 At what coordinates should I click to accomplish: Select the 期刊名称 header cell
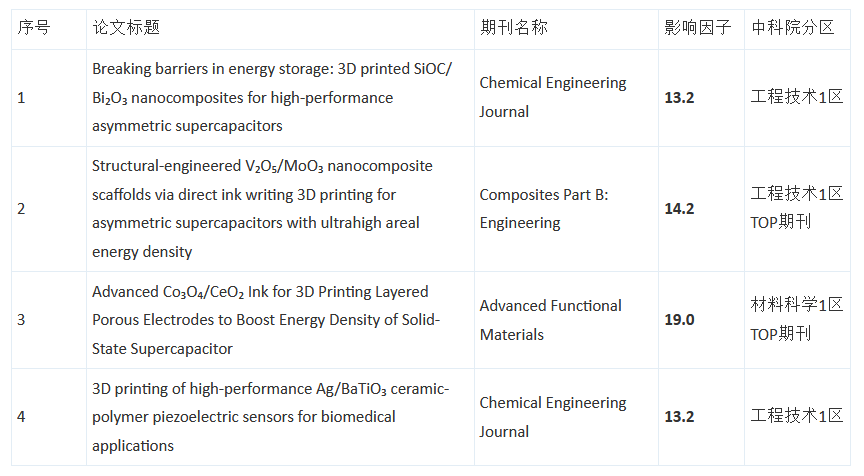(x=514, y=27)
